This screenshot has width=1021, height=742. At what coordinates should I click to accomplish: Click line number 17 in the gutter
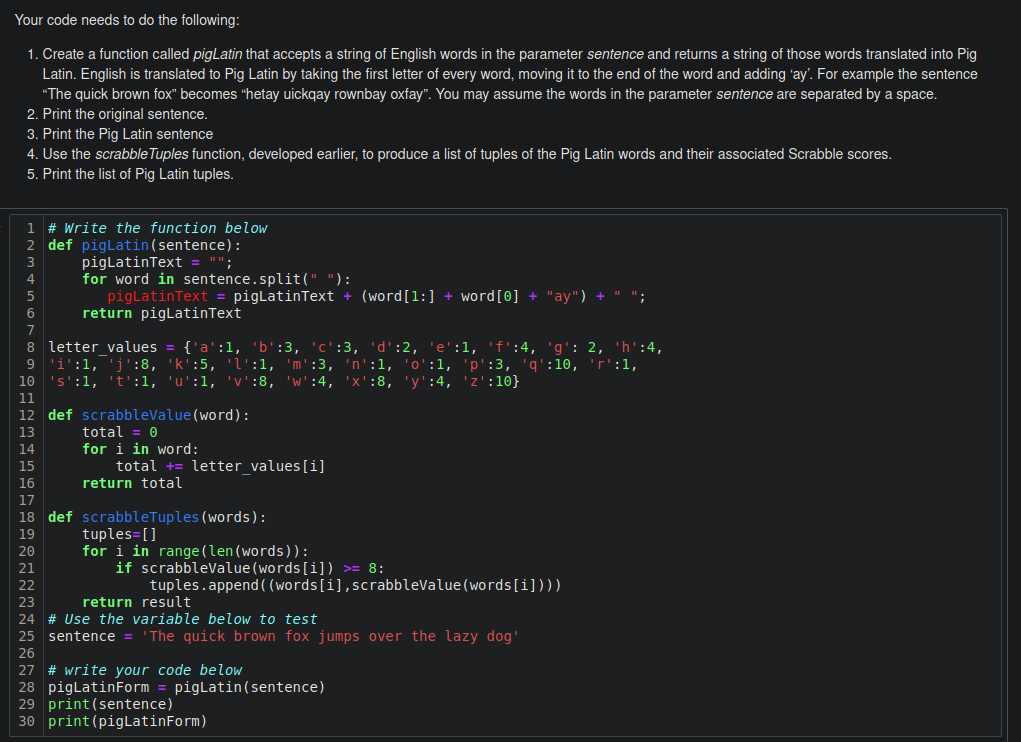(27, 500)
